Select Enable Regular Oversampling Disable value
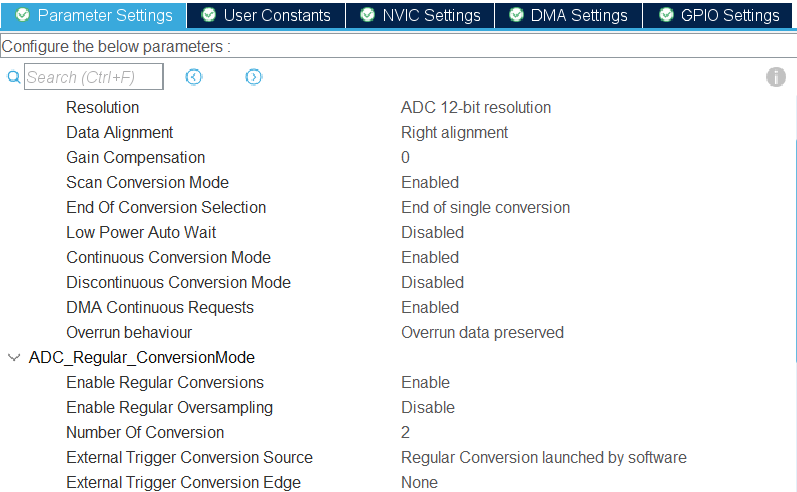This screenshot has width=797, height=492. click(x=428, y=407)
